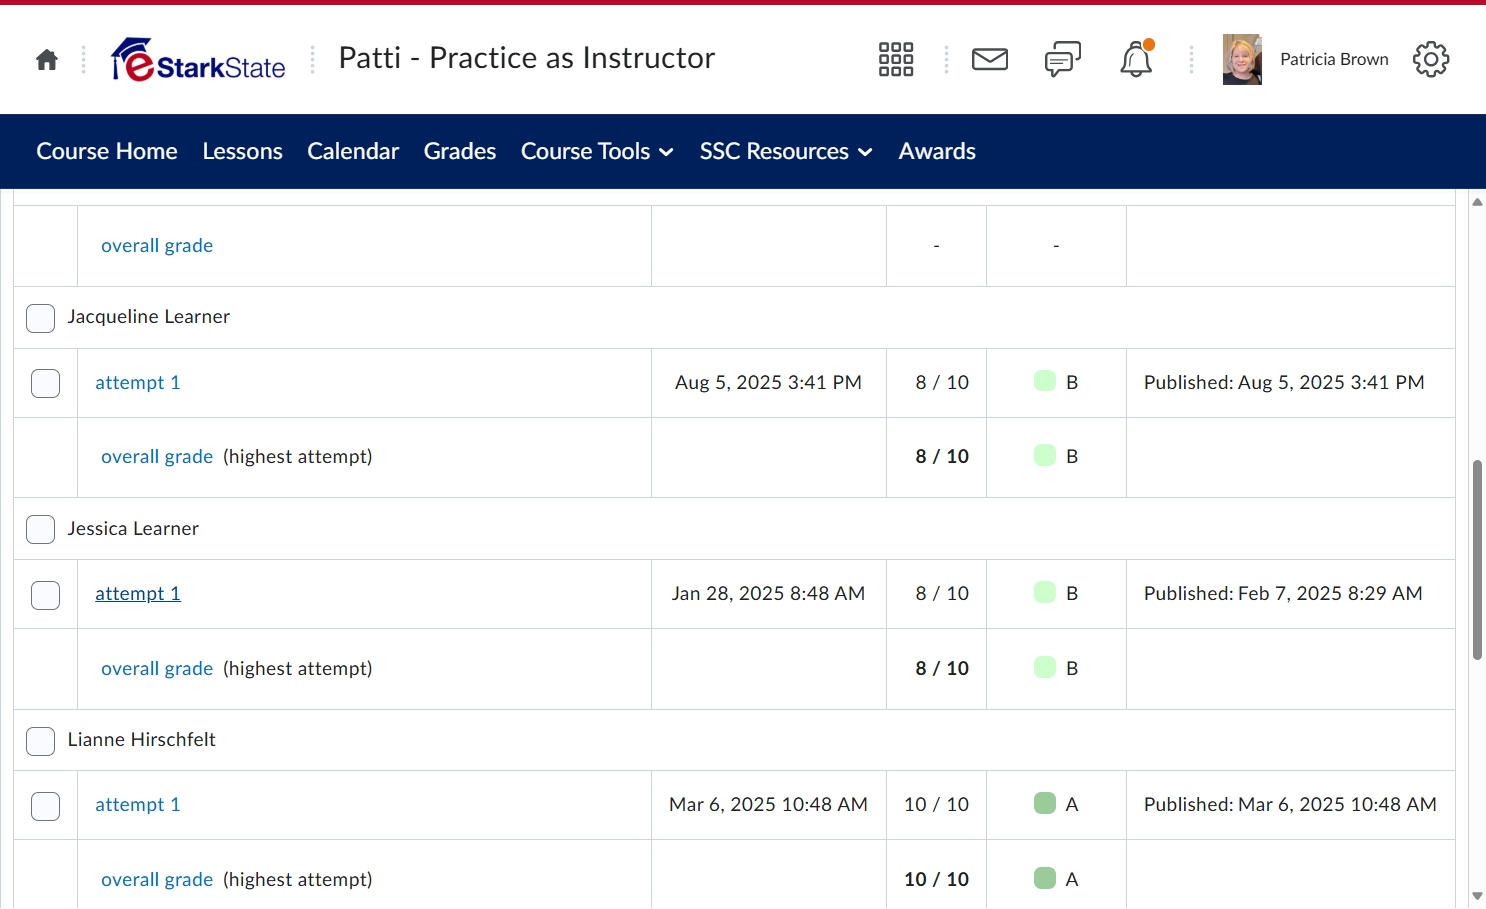This screenshot has height=909, width=1486.
Task: Open Jessica Learner's overall grade link
Action: coord(157,668)
